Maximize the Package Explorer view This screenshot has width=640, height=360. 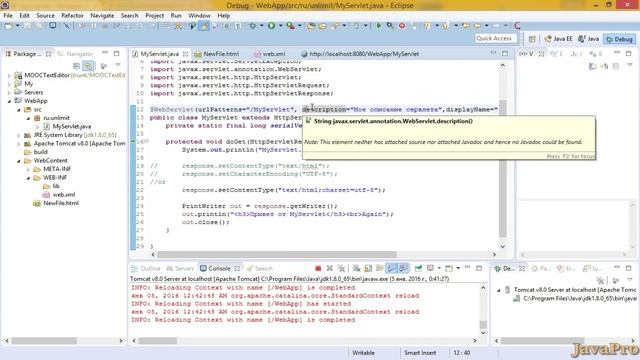[x=117, y=53]
